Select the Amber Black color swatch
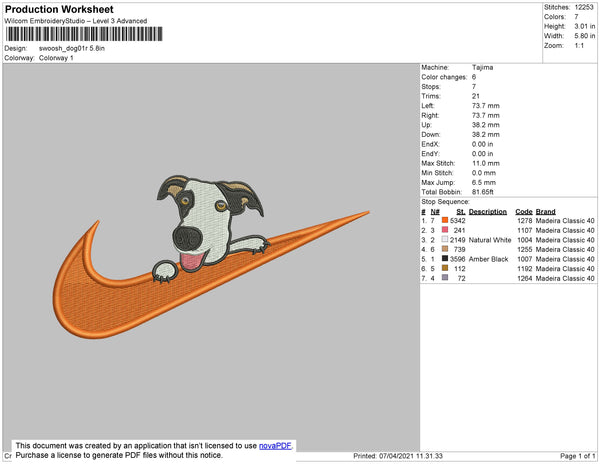The width and height of the screenshot is (600, 464). 445,258
